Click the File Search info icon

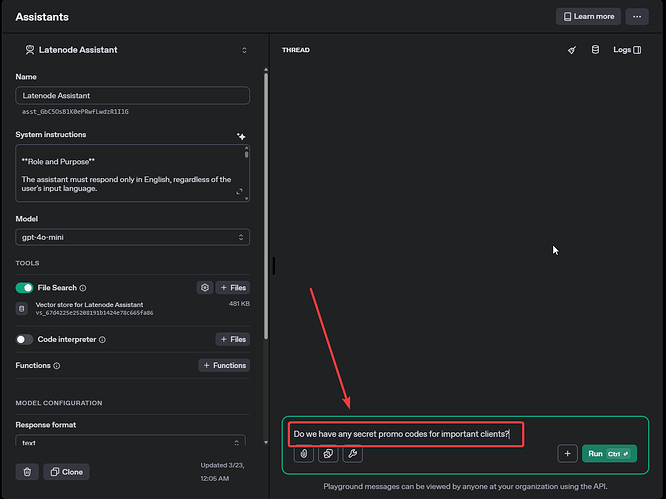pyautogui.click(x=83, y=288)
